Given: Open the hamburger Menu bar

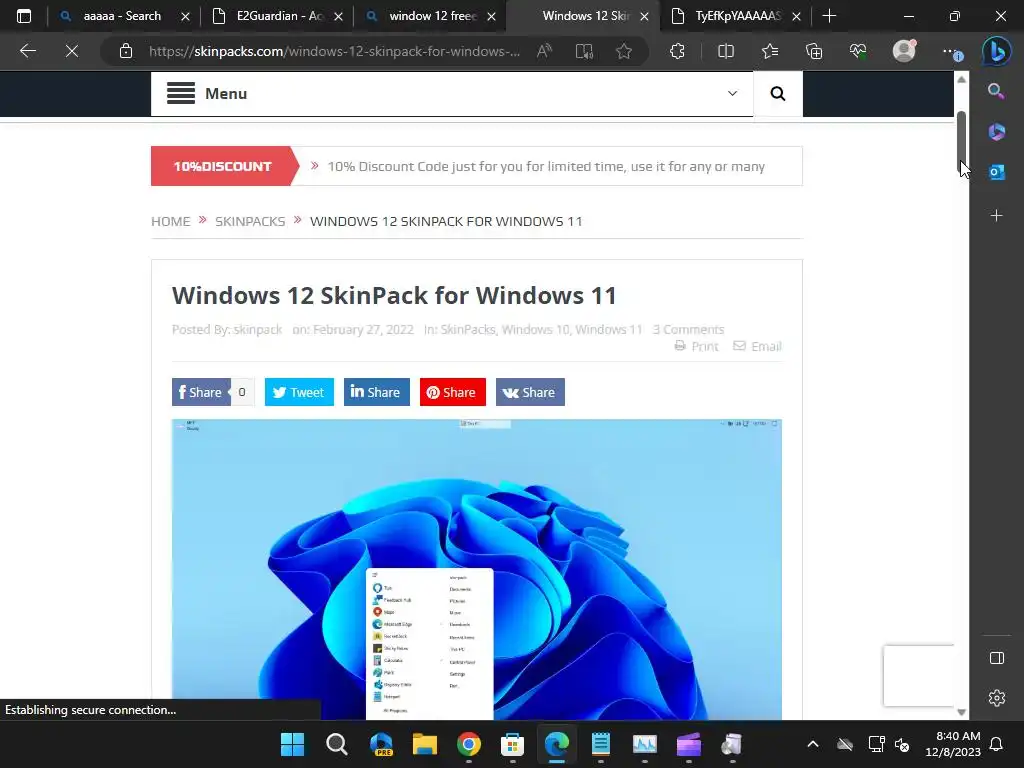Looking at the screenshot, I should (x=452, y=93).
